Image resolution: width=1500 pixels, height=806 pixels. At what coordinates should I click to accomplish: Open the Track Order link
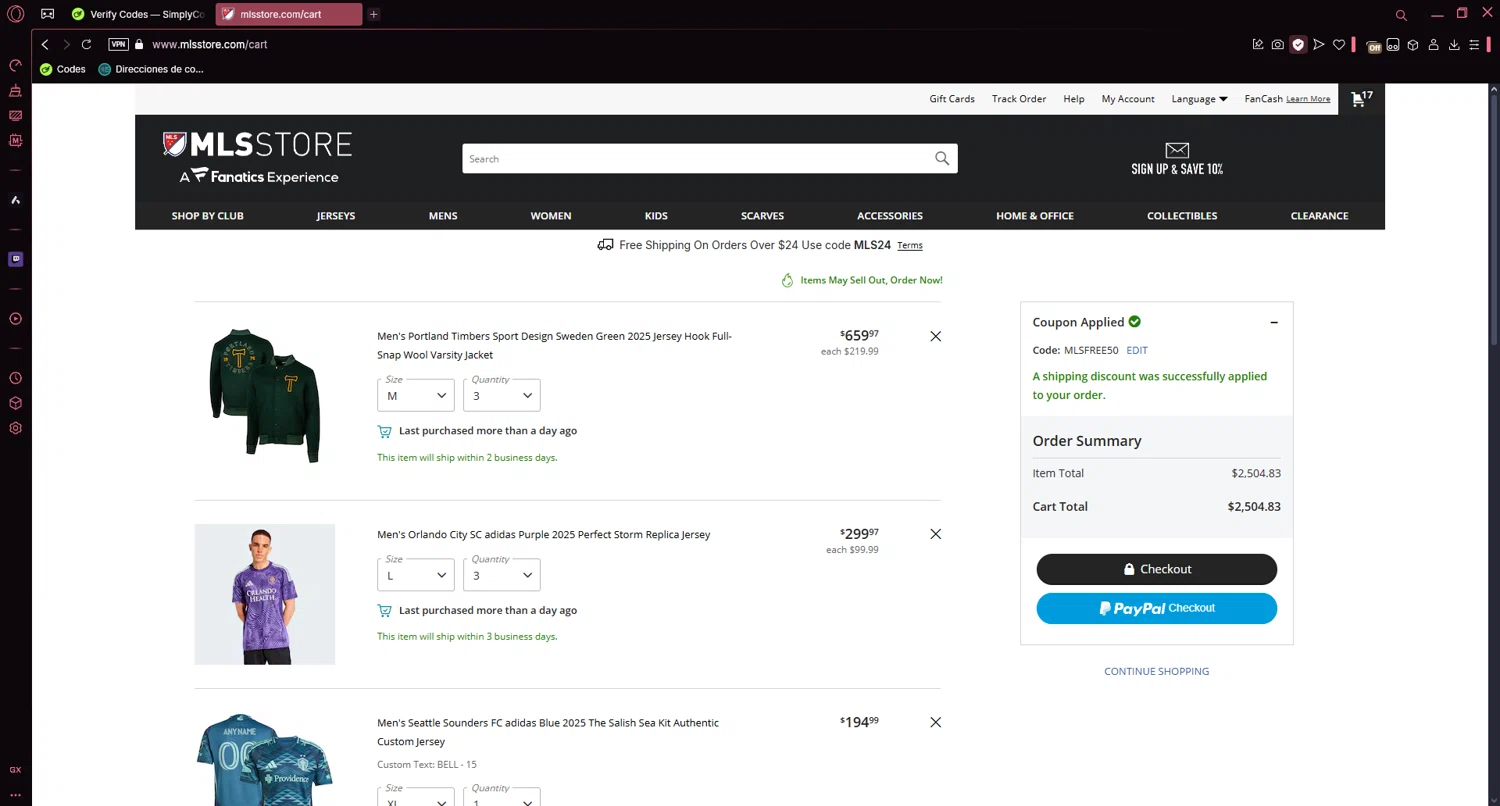click(1019, 99)
